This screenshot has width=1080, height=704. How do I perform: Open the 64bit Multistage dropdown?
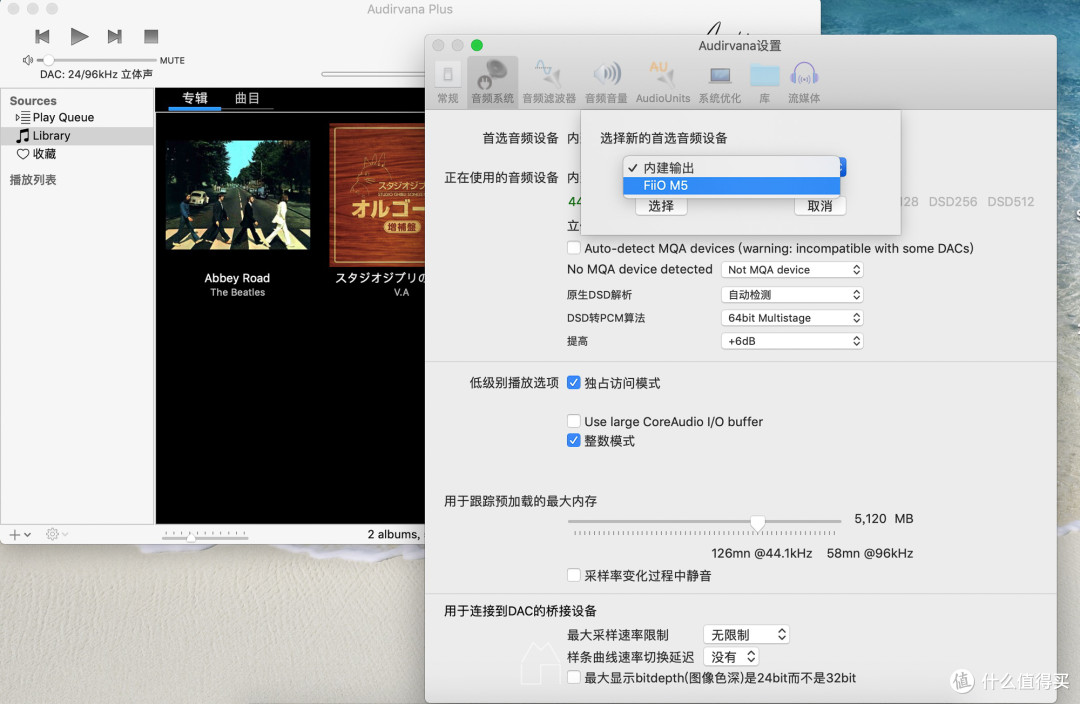point(792,318)
